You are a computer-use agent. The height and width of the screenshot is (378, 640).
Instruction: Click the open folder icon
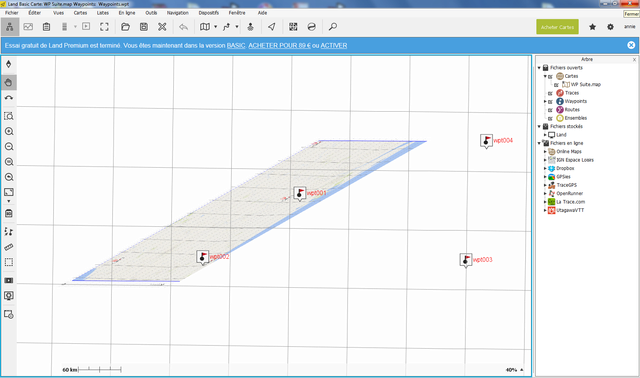pyautogui.click(x=125, y=27)
